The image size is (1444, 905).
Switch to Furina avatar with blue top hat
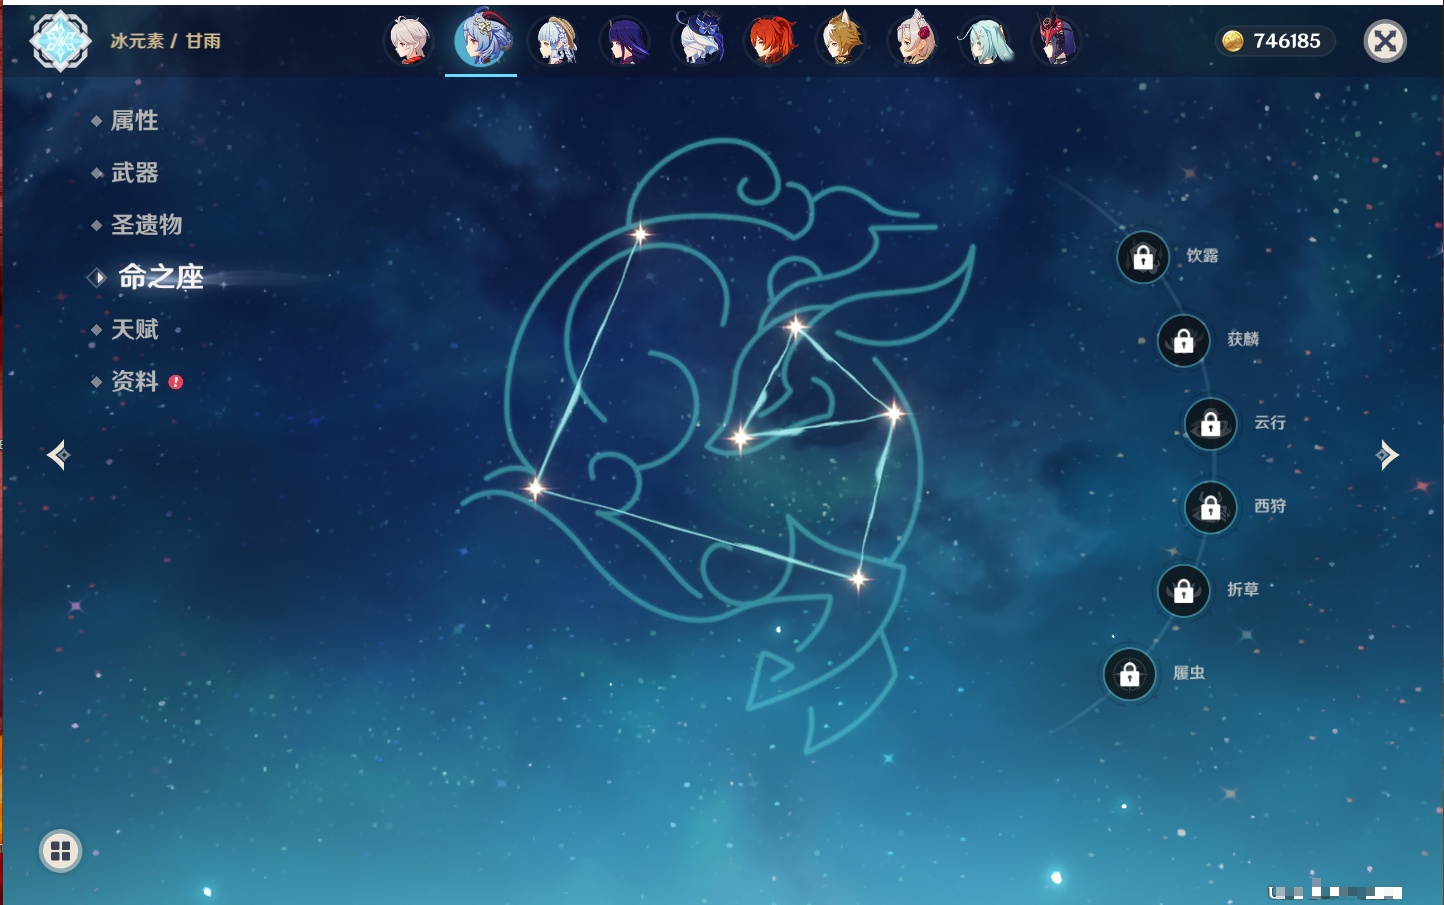tap(698, 39)
